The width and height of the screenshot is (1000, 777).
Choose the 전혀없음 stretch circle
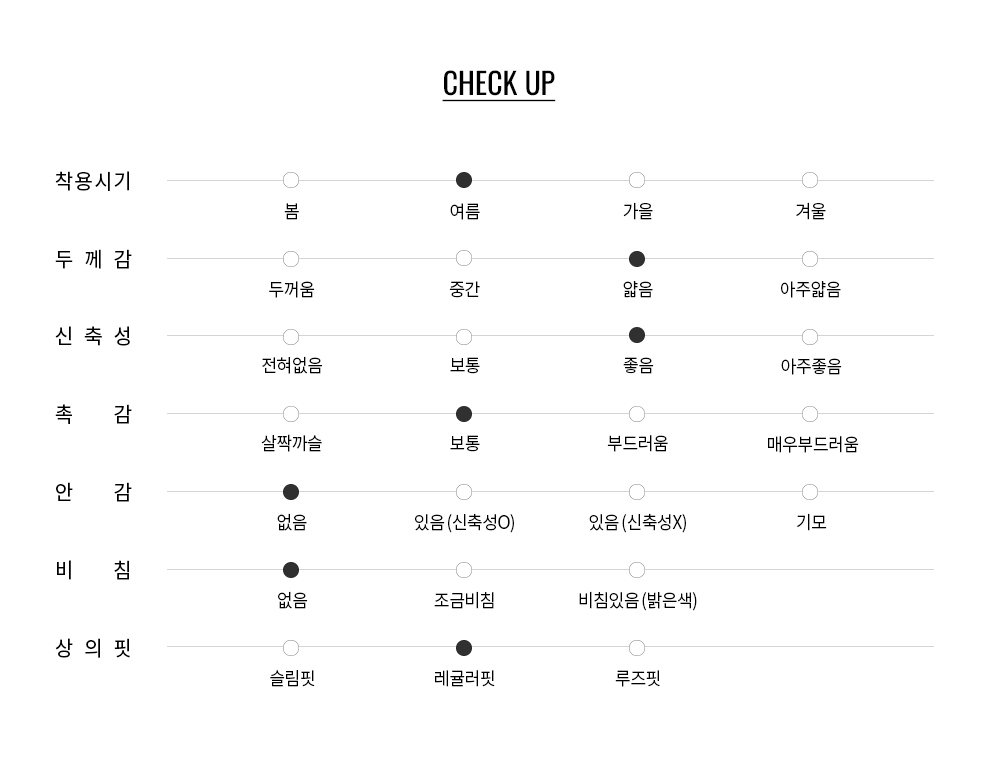coord(291,337)
